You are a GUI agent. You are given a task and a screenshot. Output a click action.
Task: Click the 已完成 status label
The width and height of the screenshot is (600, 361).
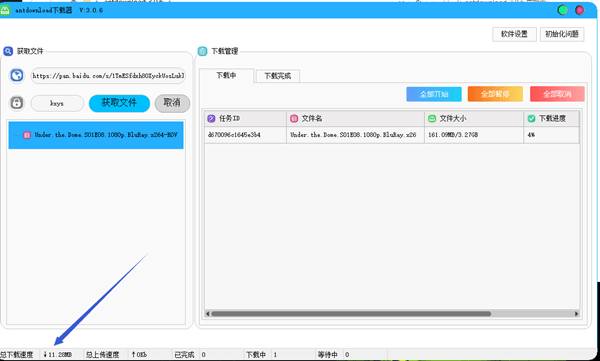184,354
